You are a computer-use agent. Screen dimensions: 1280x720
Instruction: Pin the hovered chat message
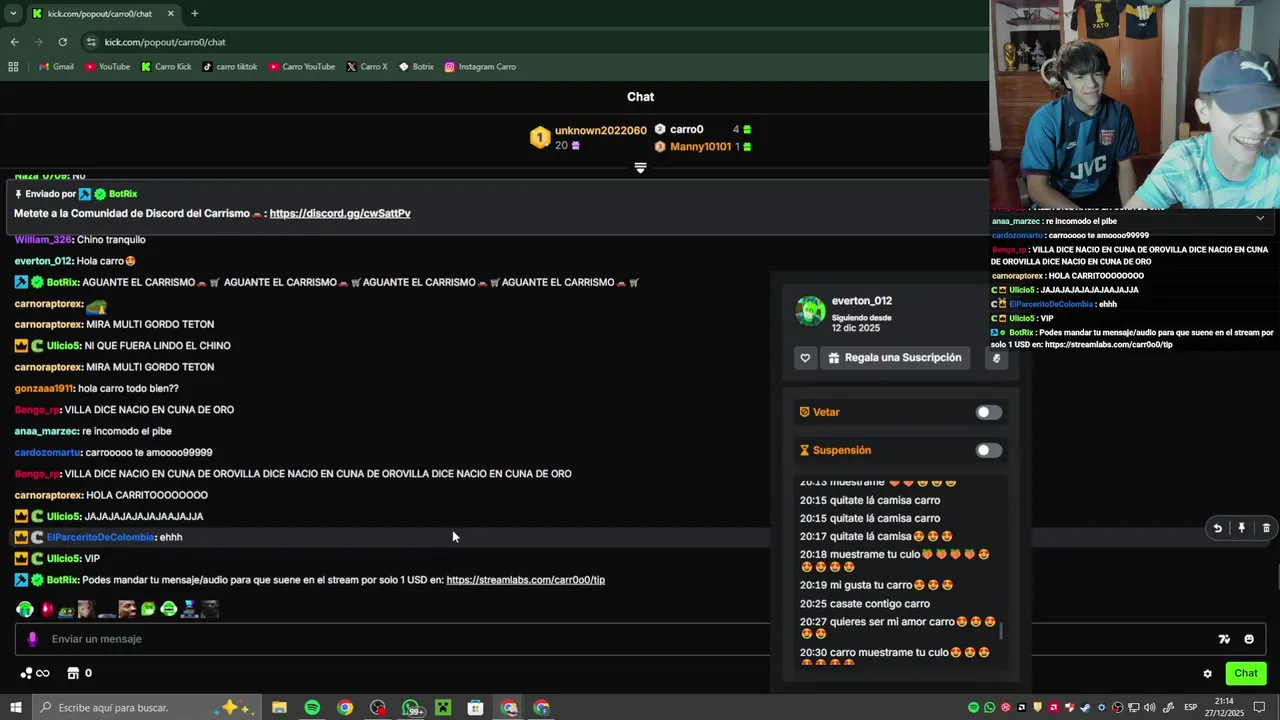(x=1242, y=528)
